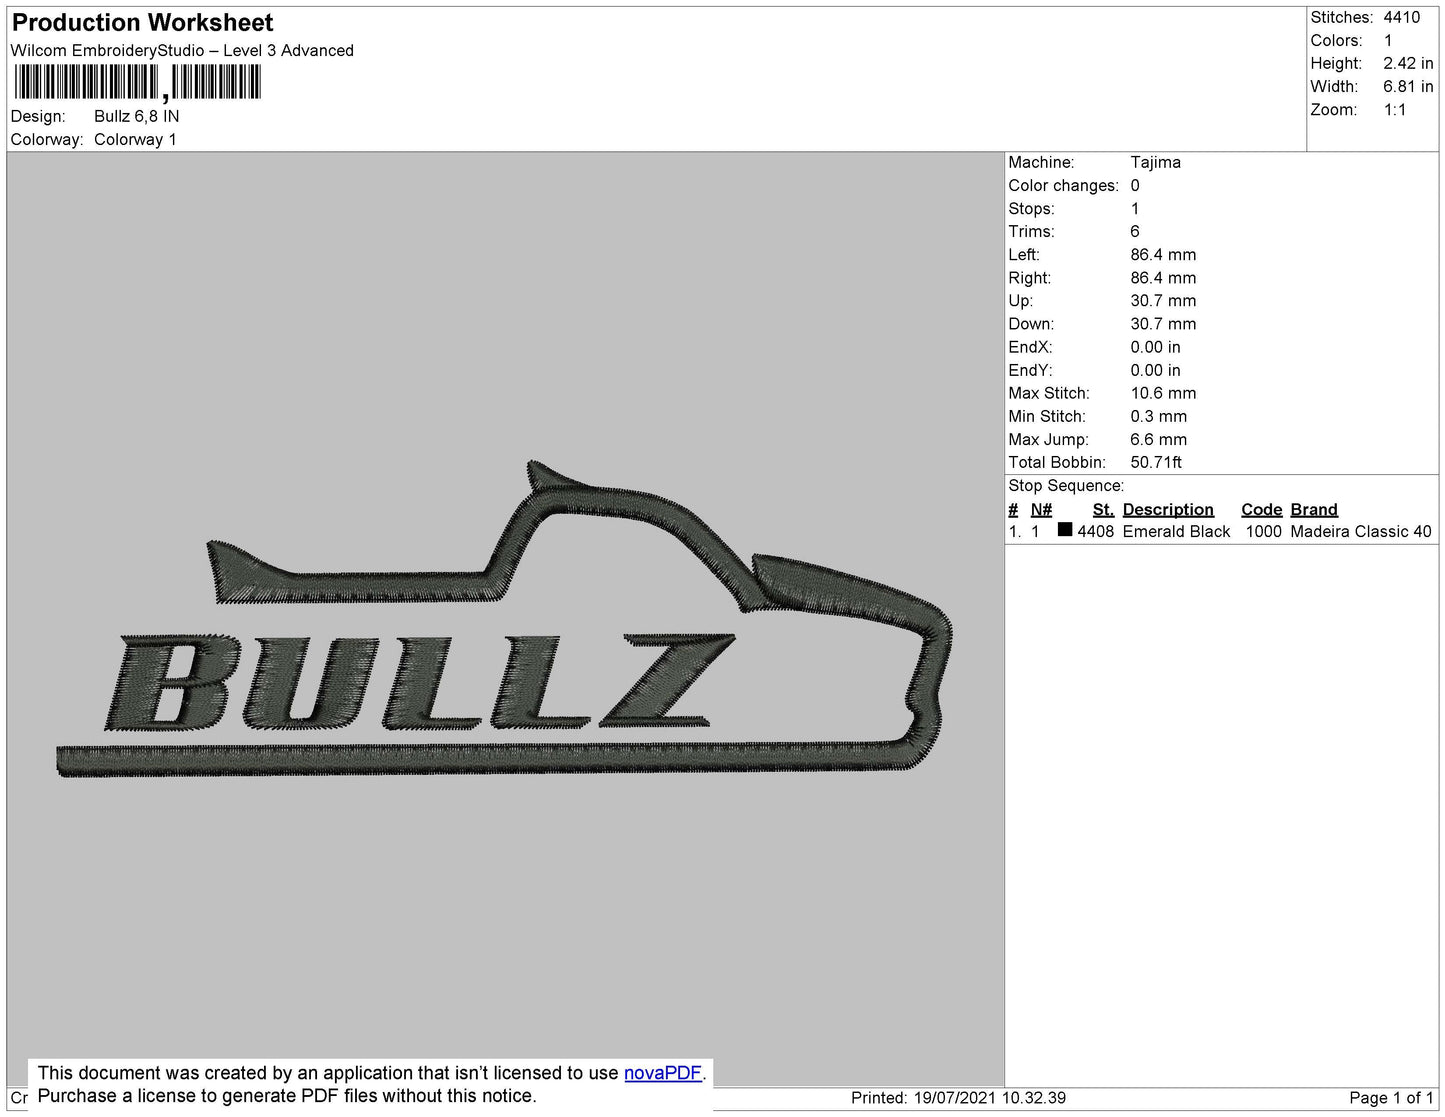Click the barcode under Wilcom EmbroideryStudio
Screen dimensions: 1445x1117
coord(137,82)
